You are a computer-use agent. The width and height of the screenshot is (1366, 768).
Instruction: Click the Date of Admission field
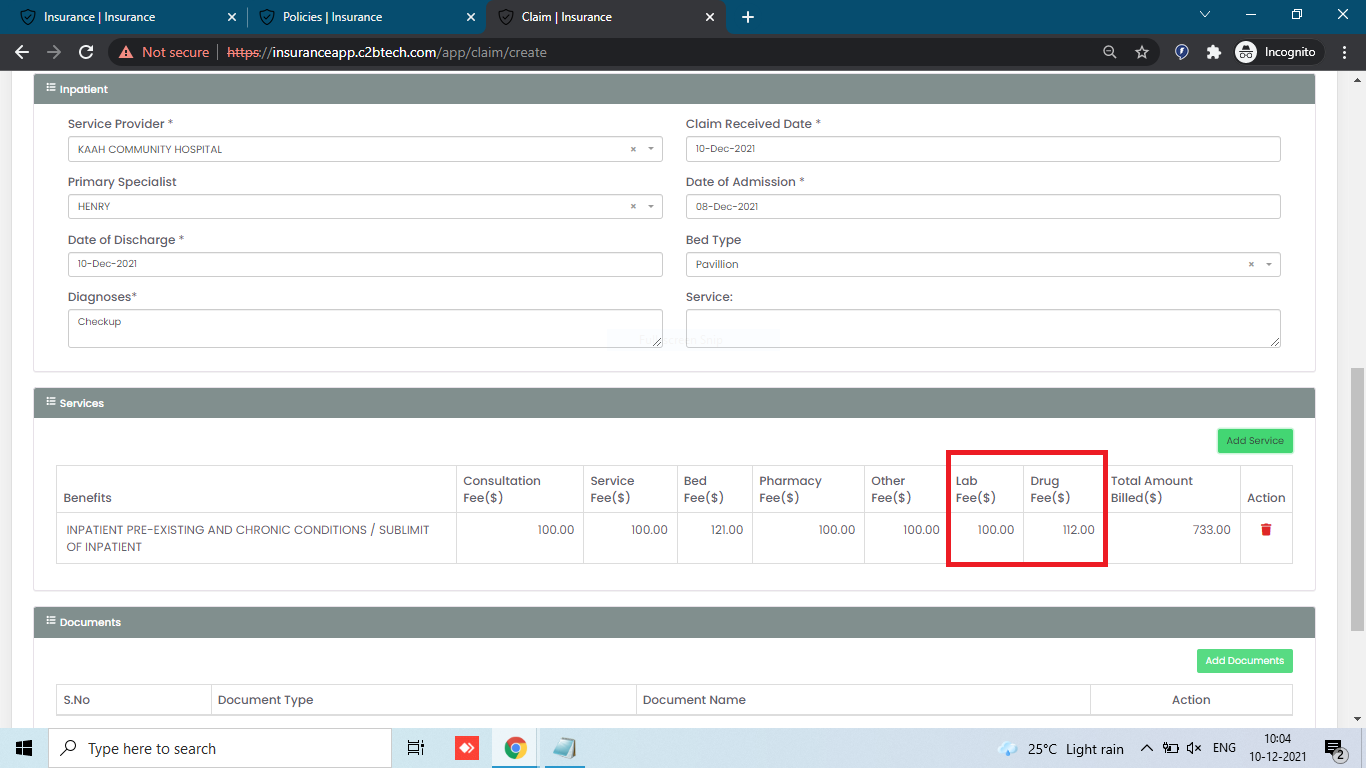pos(983,207)
